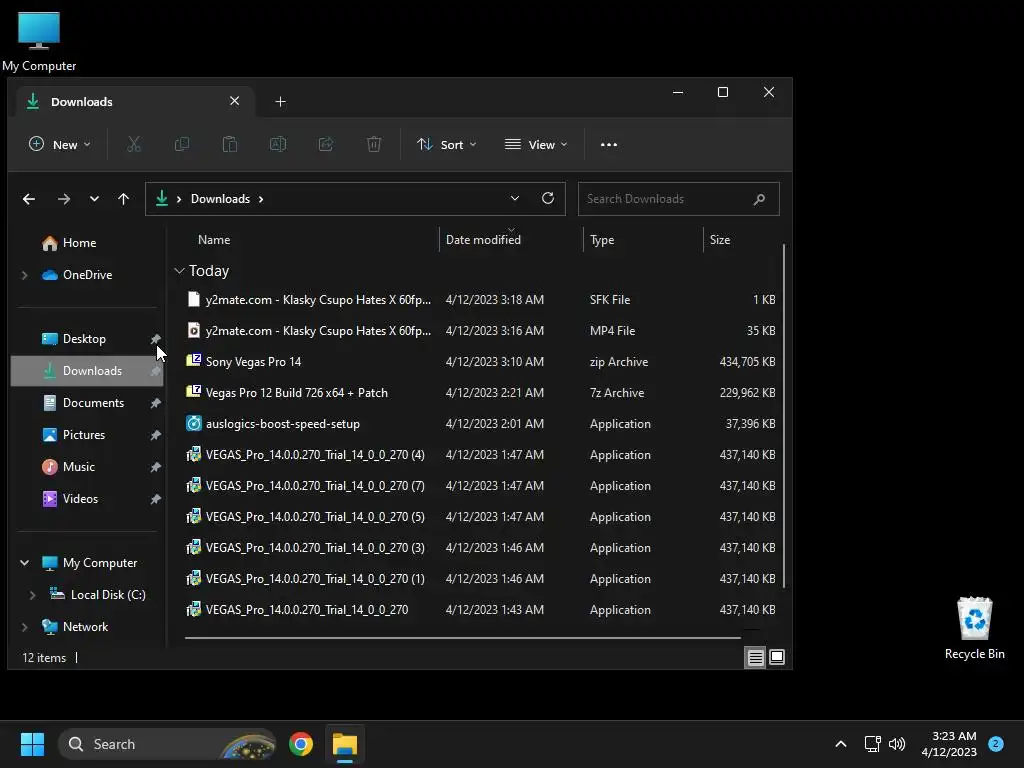Click the Rename icon in toolbar
This screenshot has height=768, width=1024.
(278, 144)
